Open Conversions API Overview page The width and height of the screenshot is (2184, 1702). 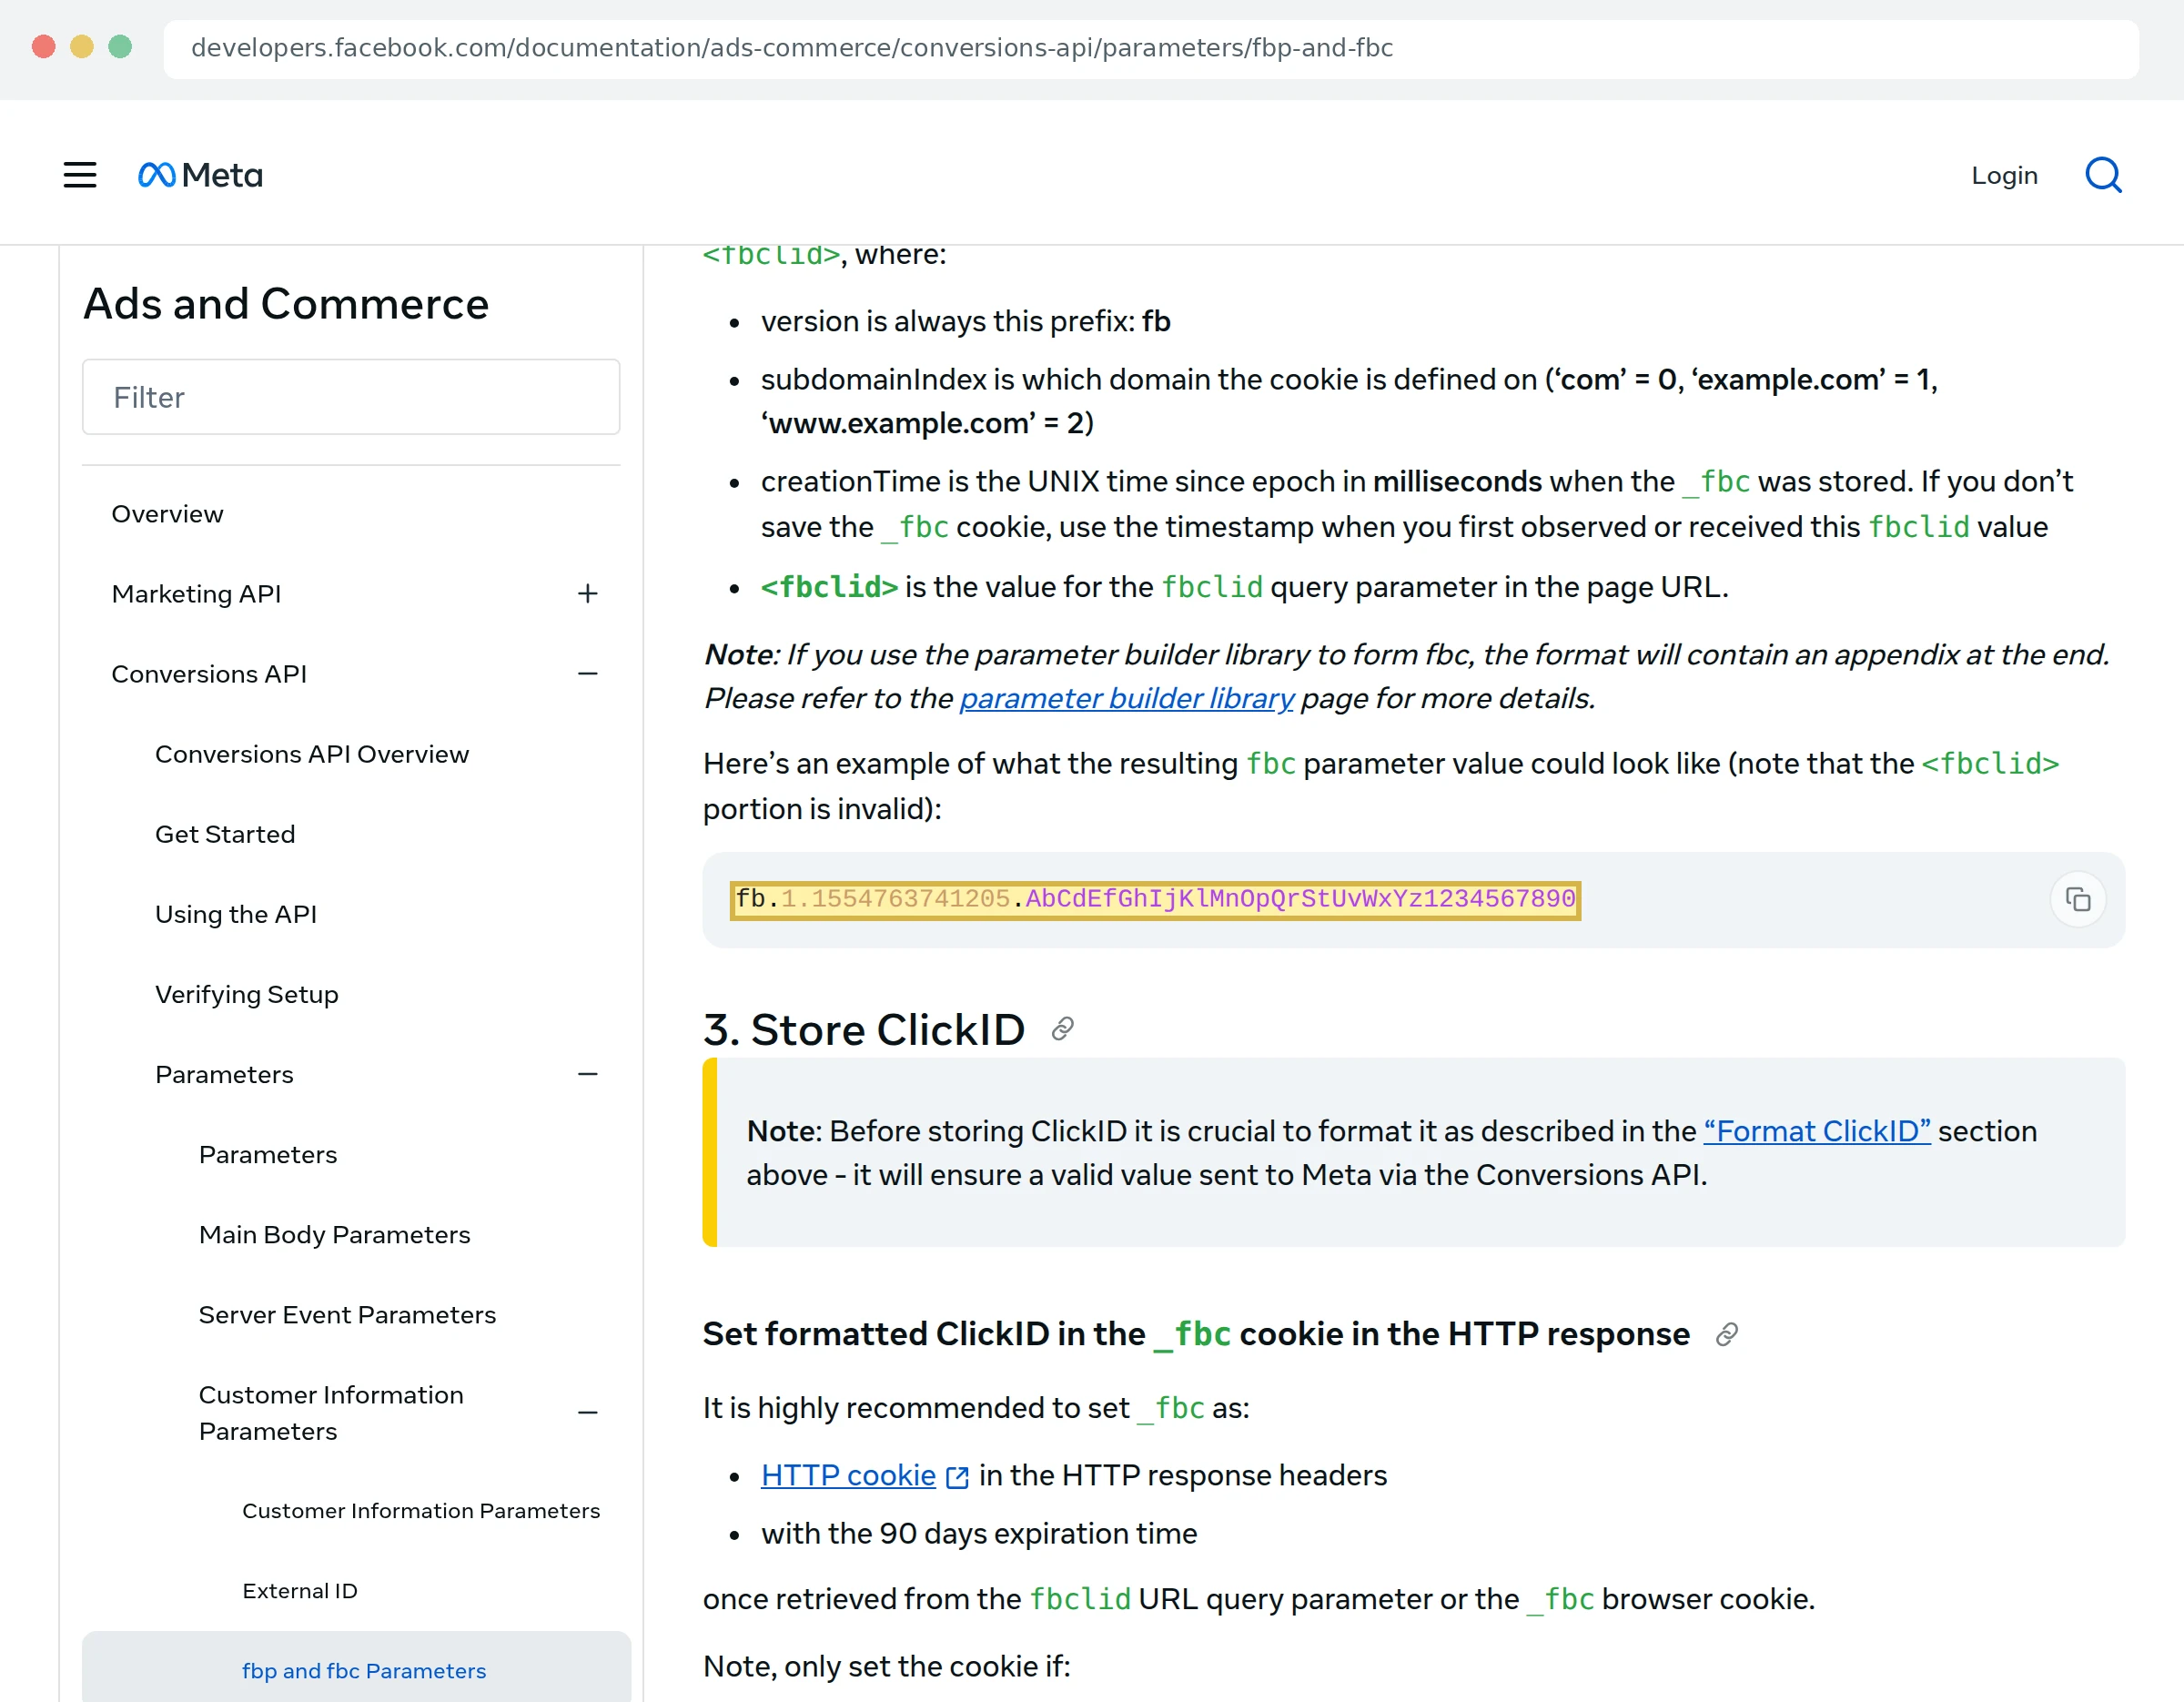[x=311, y=754]
